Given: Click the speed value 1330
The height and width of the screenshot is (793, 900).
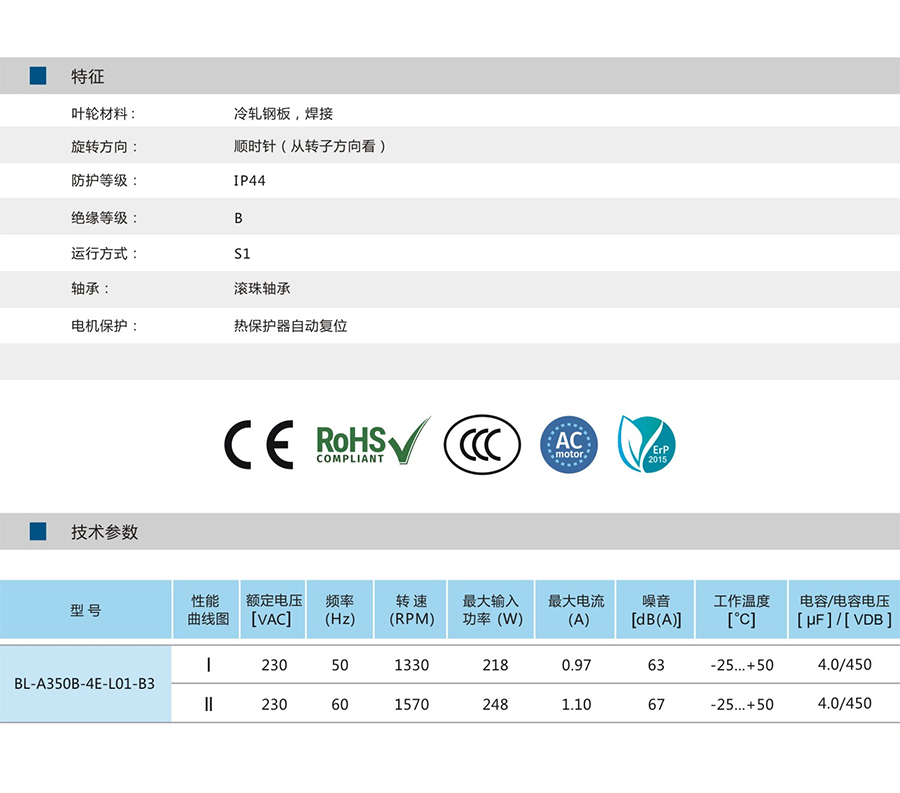Looking at the screenshot, I should [412, 665].
